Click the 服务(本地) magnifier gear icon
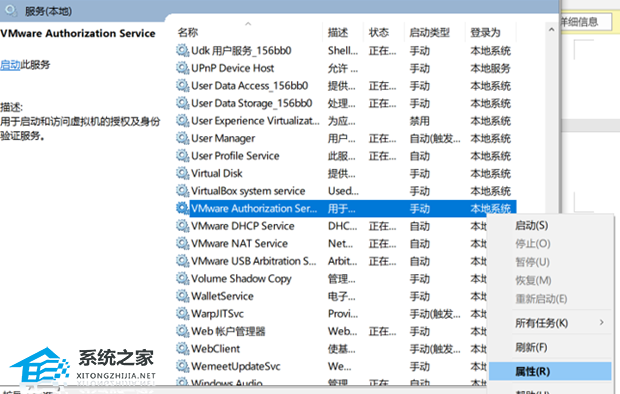The height and width of the screenshot is (394, 620). tap(11, 11)
